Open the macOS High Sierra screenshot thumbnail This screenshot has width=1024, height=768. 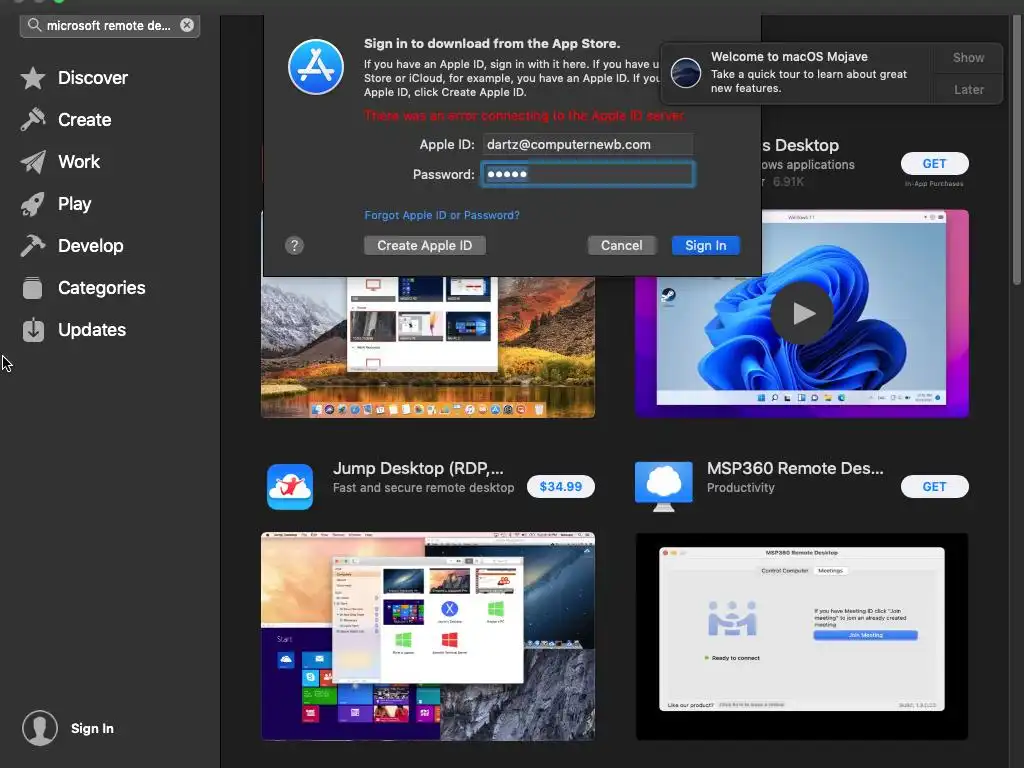428,347
